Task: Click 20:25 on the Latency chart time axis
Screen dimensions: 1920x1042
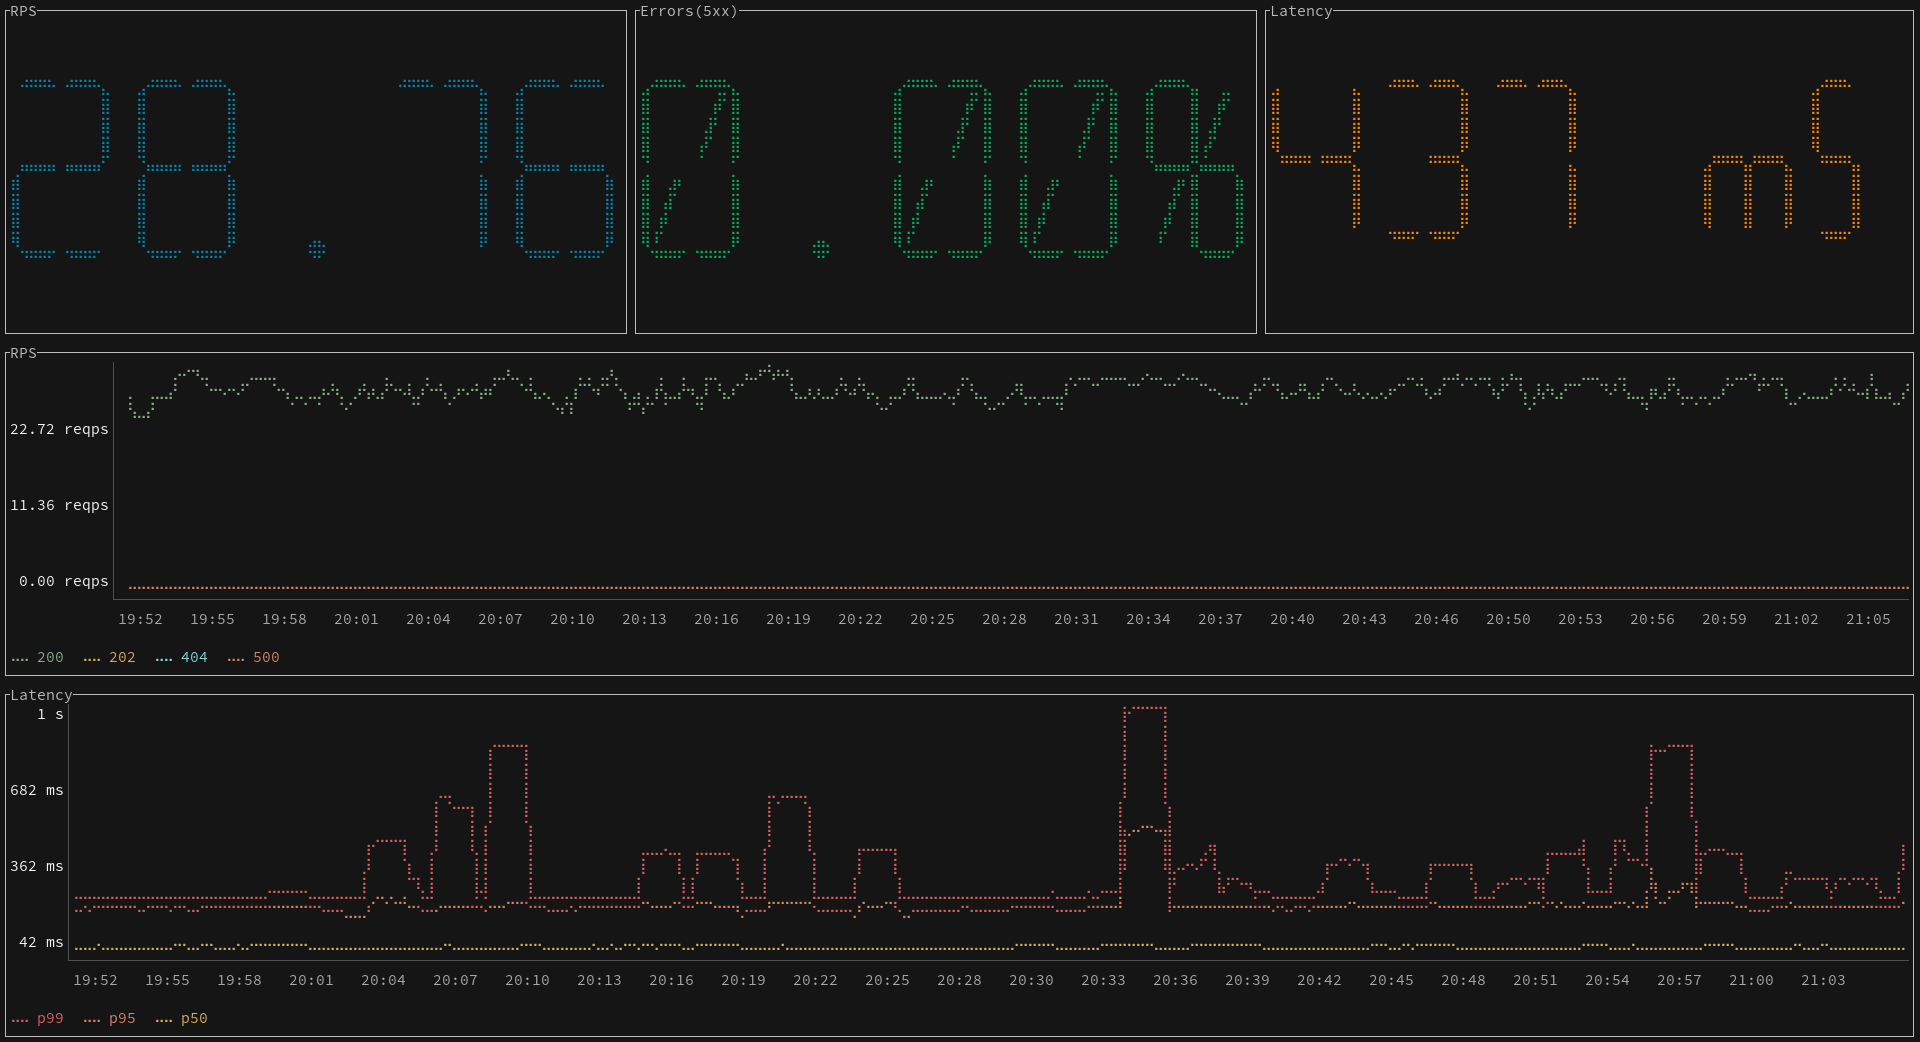Action: (887, 980)
